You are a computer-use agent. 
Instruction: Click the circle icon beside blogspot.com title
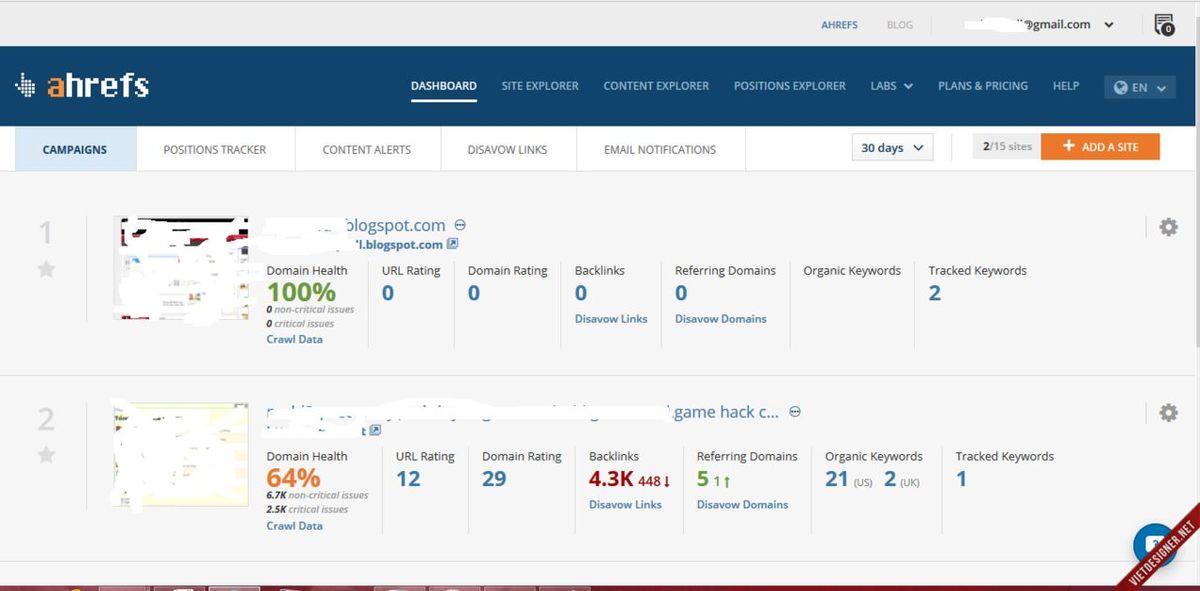(460, 225)
